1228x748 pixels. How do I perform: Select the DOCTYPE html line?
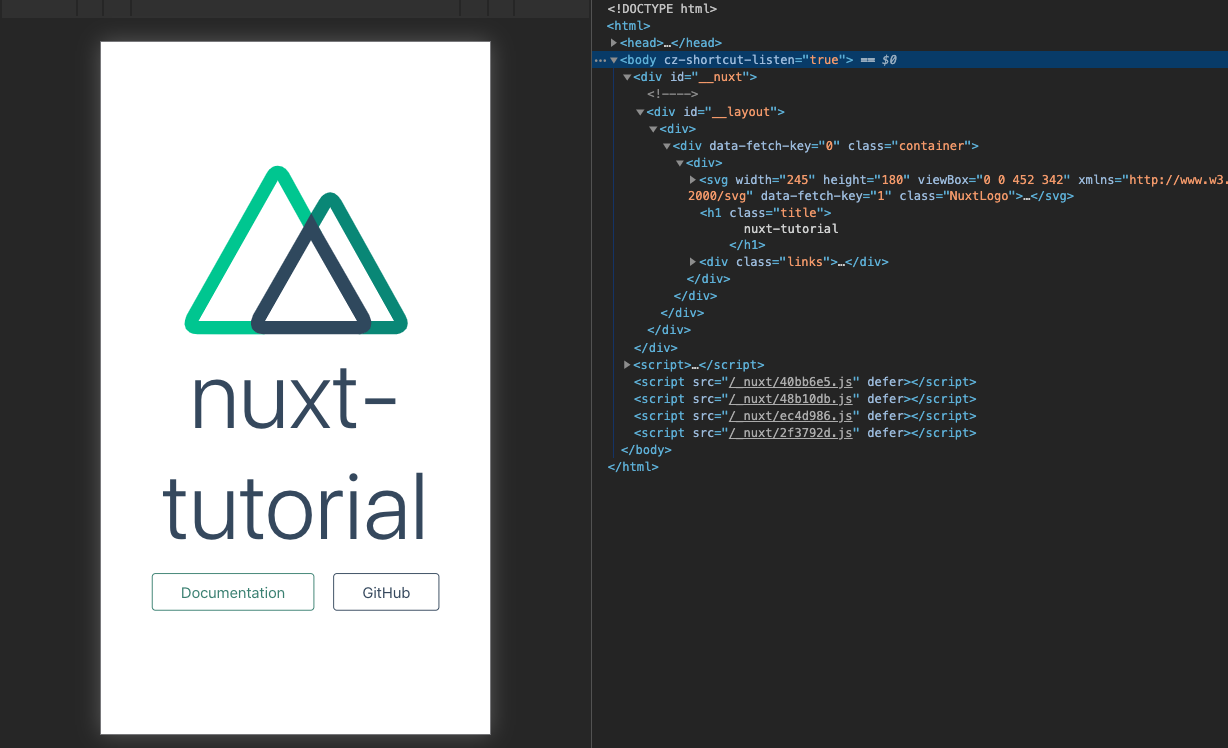pyautogui.click(x=662, y=9)
